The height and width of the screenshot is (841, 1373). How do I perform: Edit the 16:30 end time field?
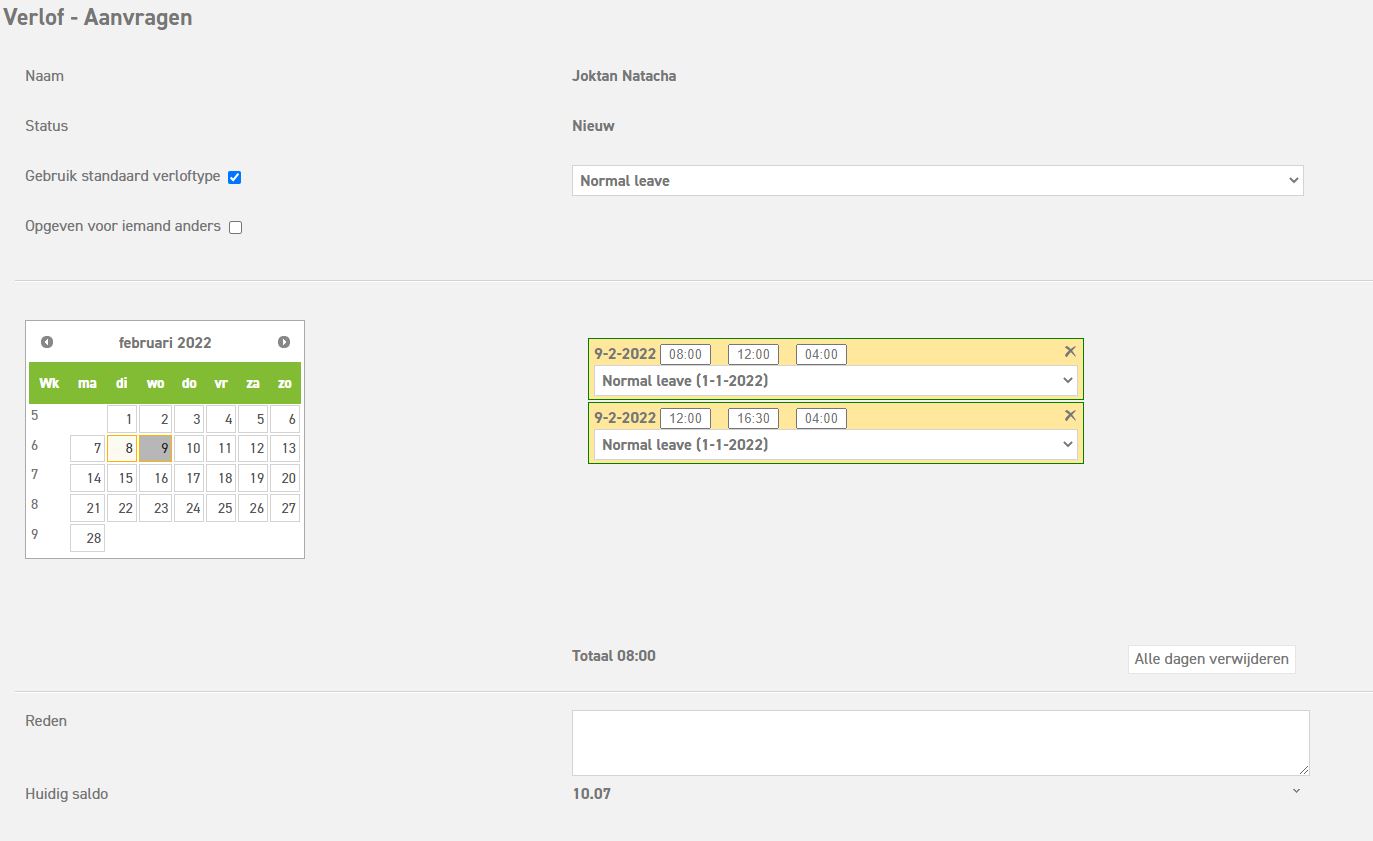tap(753, 418)
